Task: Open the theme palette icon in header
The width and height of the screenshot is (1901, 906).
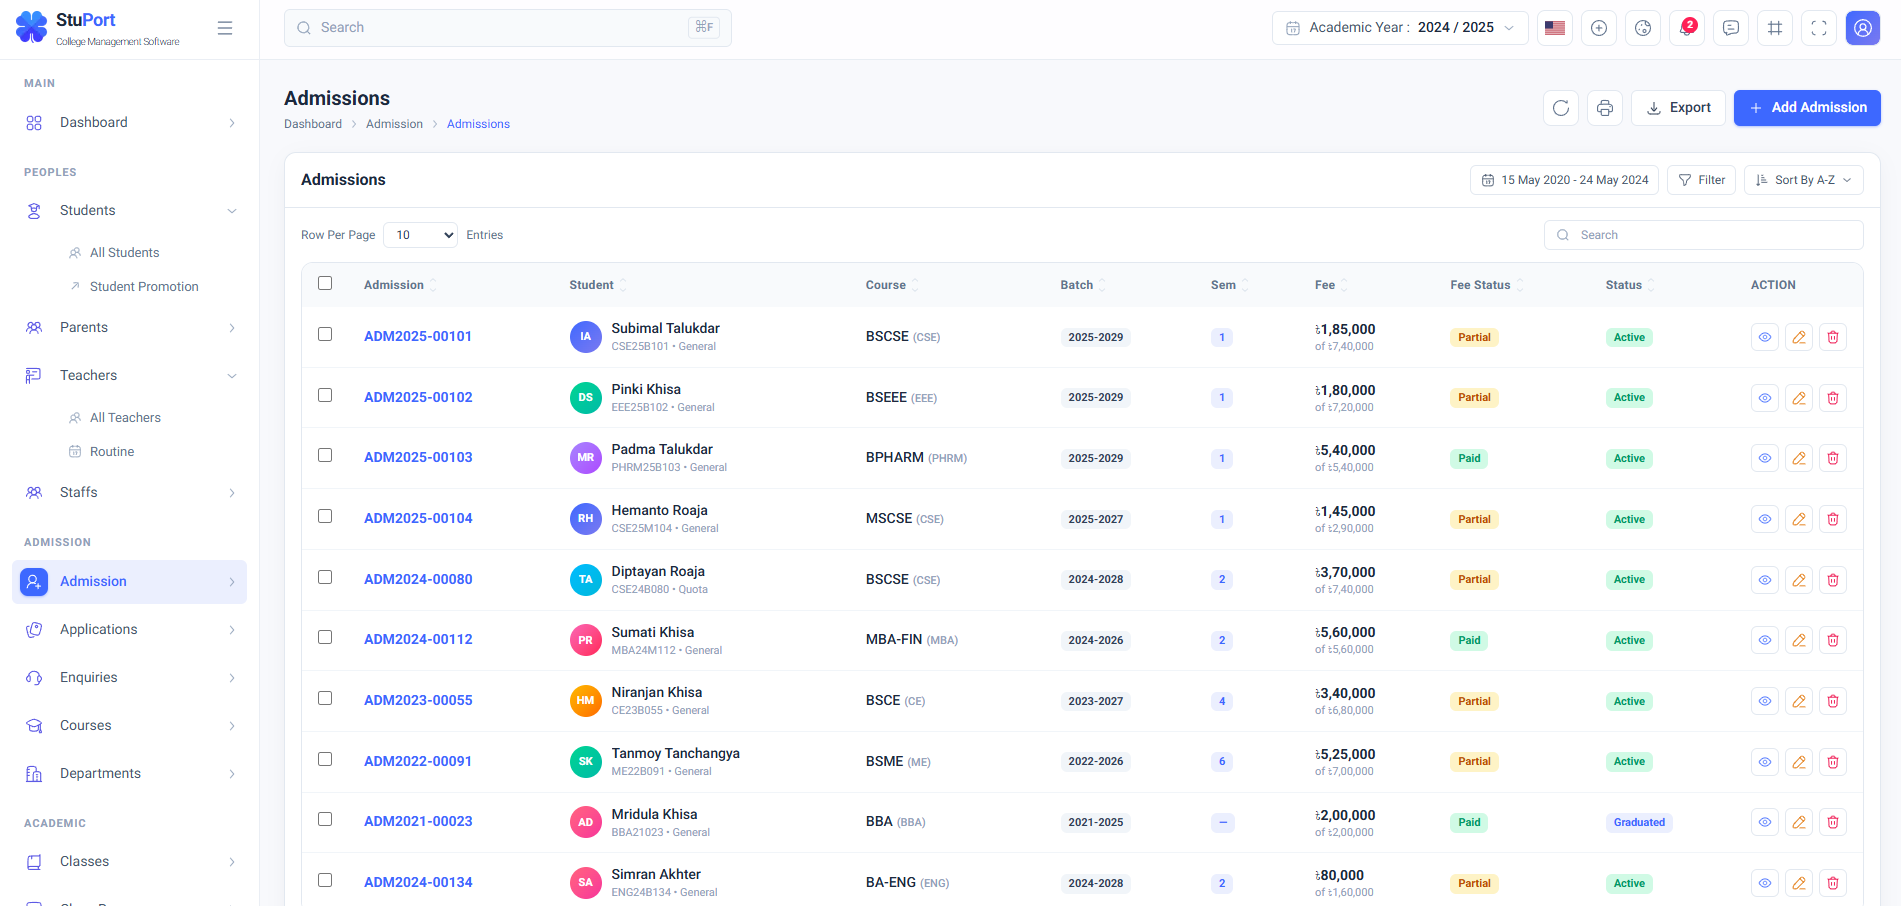Action: point(1643,28)
